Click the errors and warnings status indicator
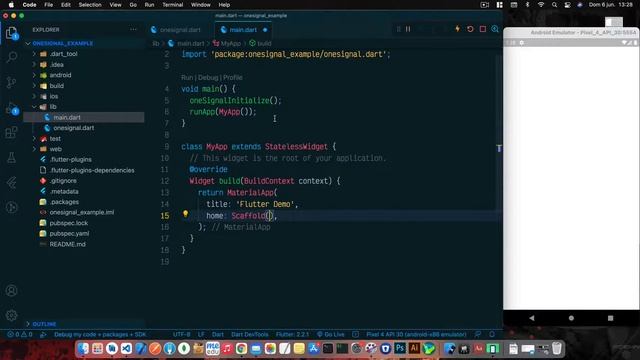 19,334
